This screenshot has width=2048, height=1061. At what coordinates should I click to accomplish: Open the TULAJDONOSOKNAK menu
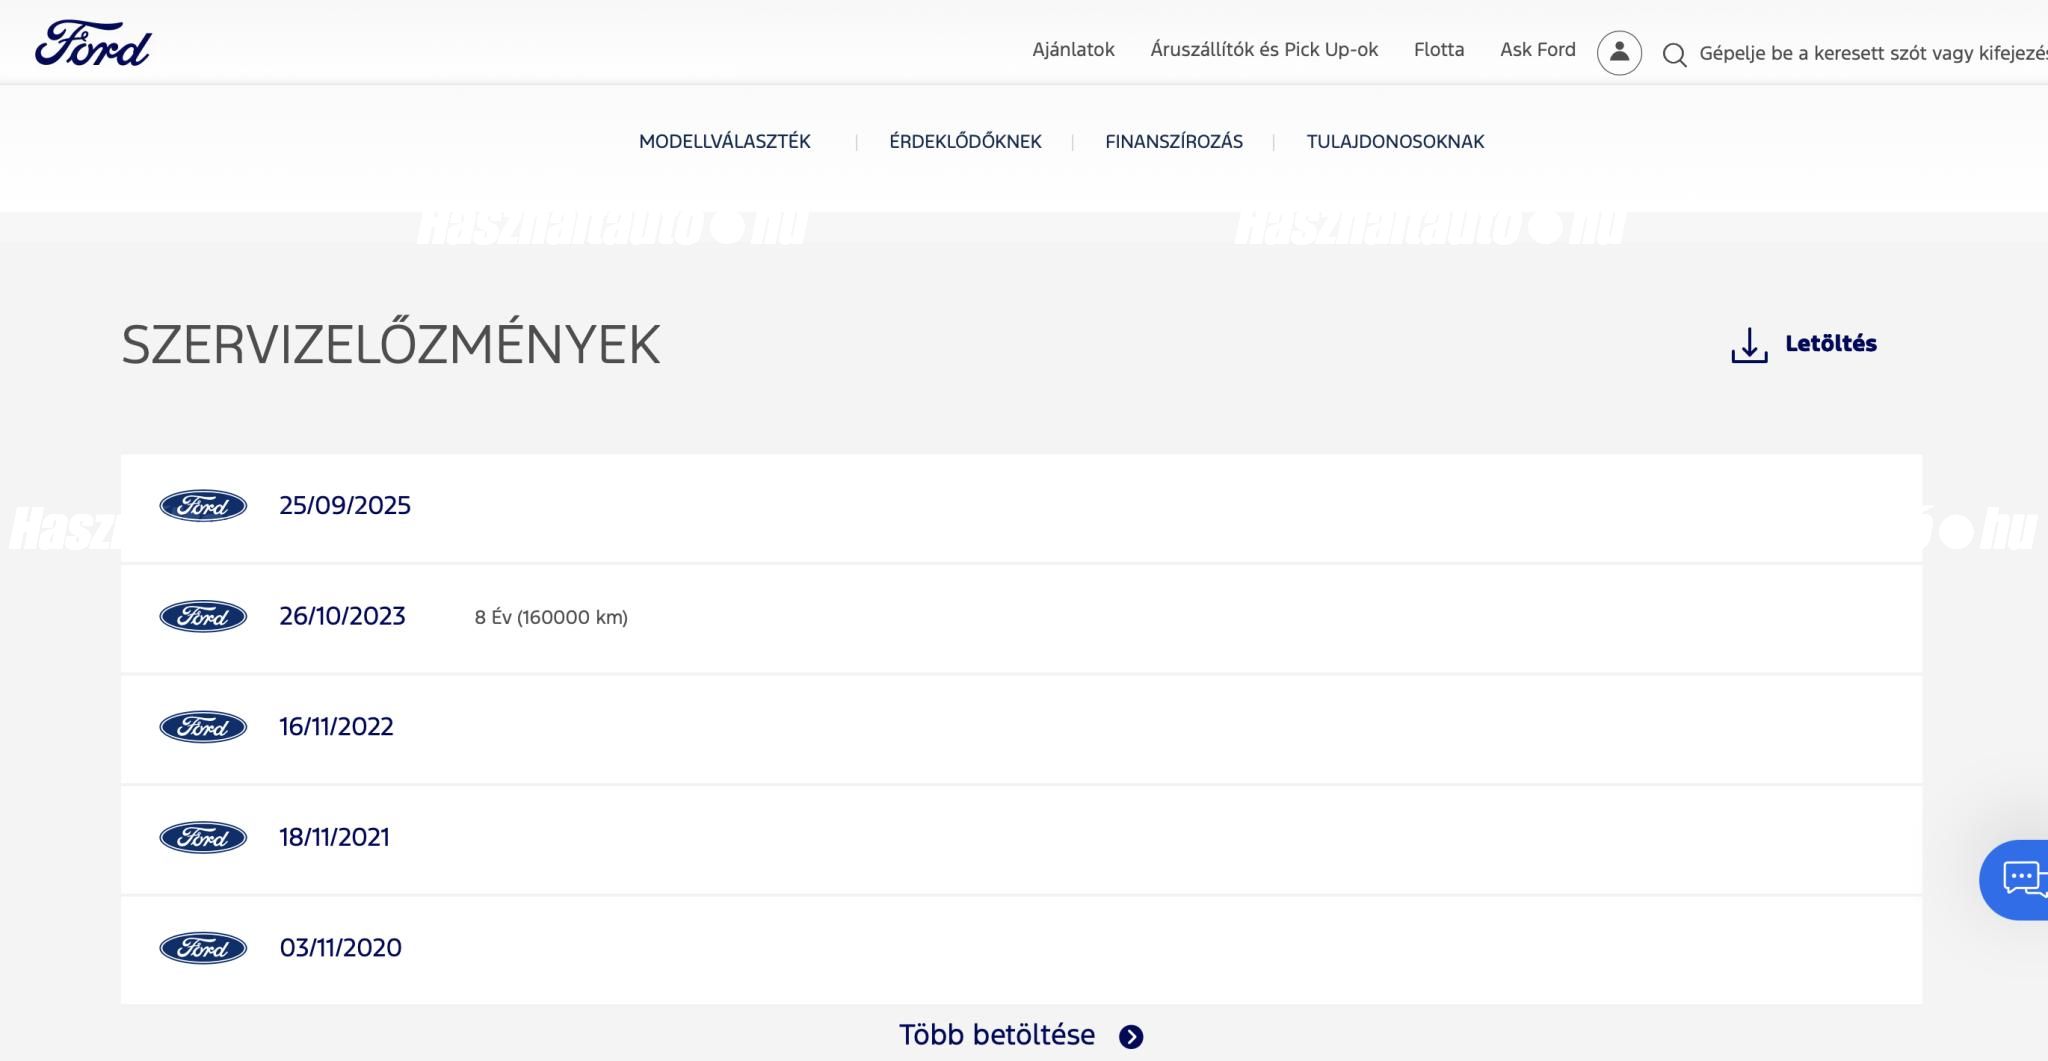(x=1395, y=142)
